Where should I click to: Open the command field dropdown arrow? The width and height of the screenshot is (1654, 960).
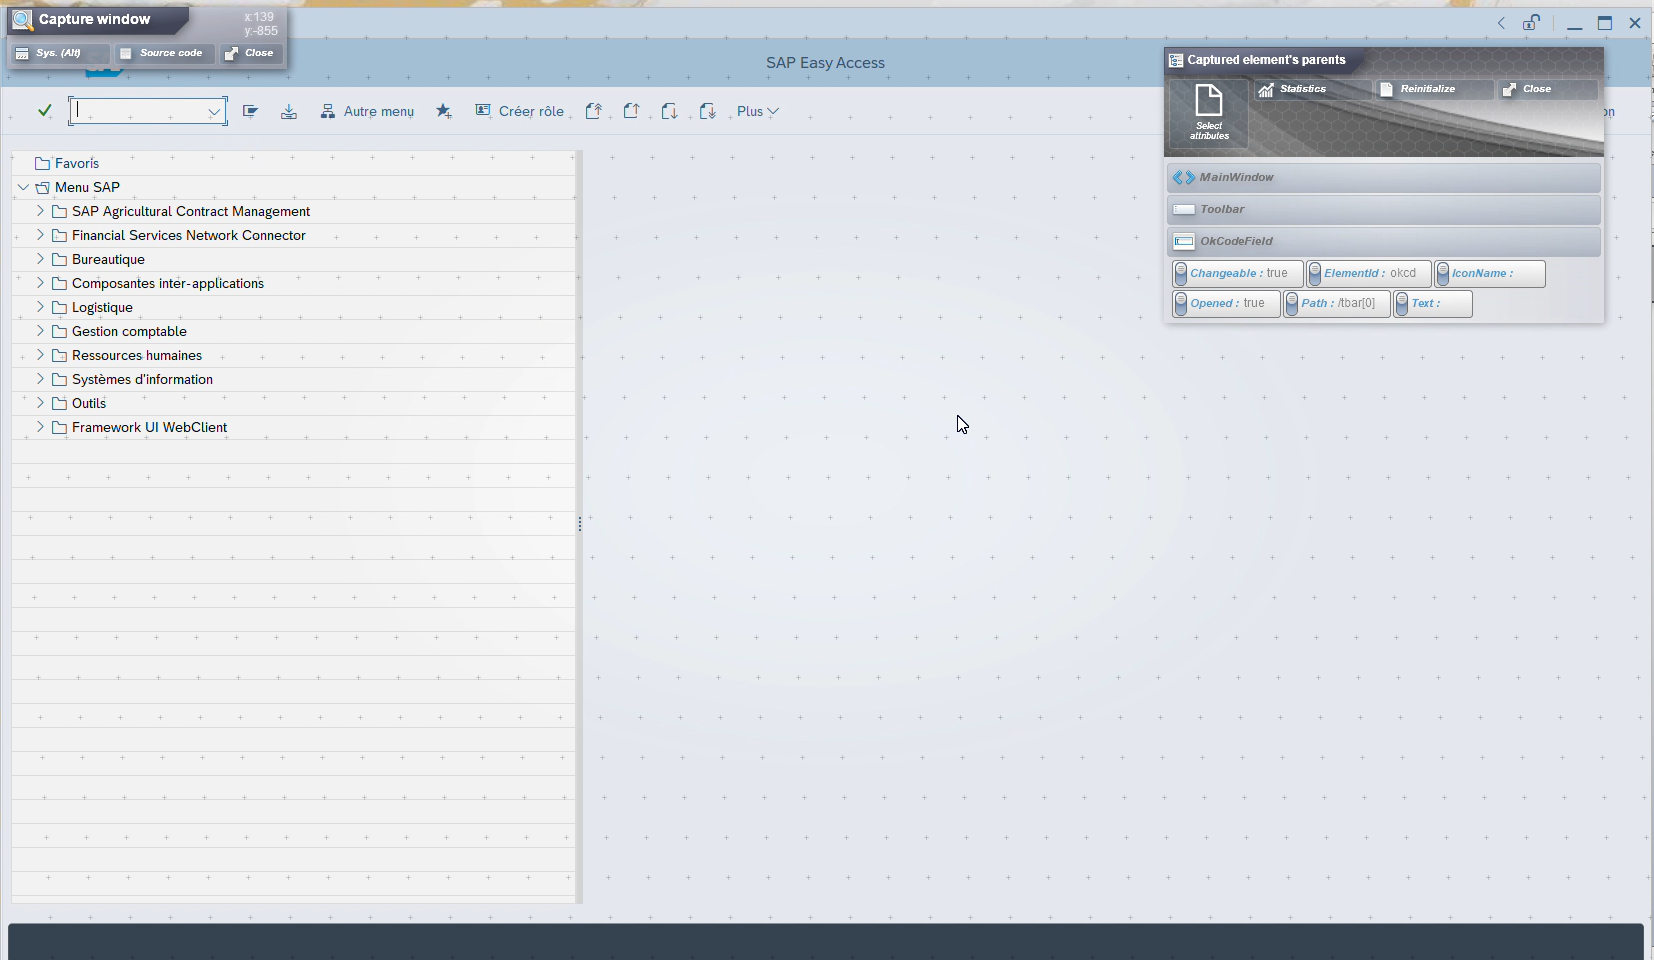(x=214, y=111)
